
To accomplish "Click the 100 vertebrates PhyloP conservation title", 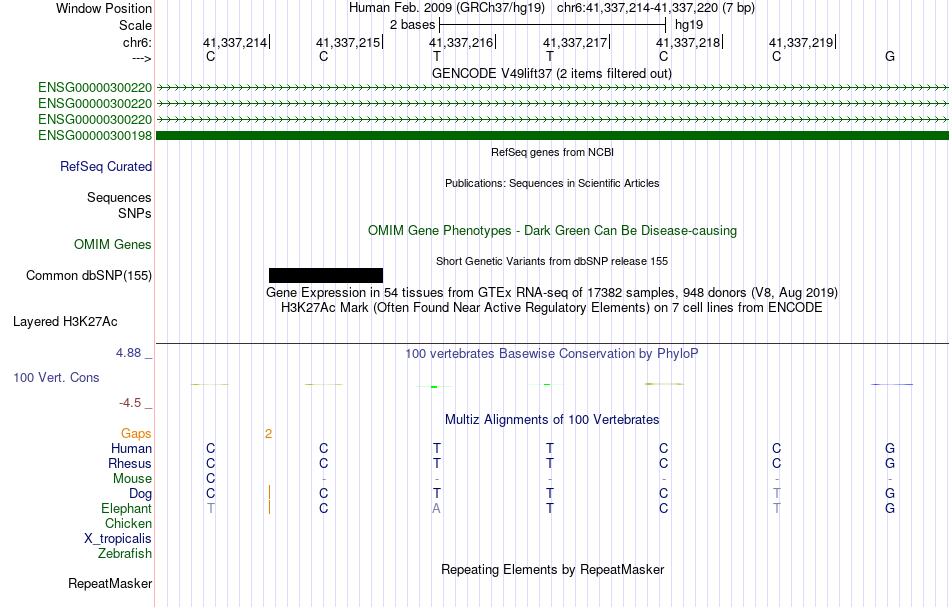I will pyautogui.click(x=551, y=354).
